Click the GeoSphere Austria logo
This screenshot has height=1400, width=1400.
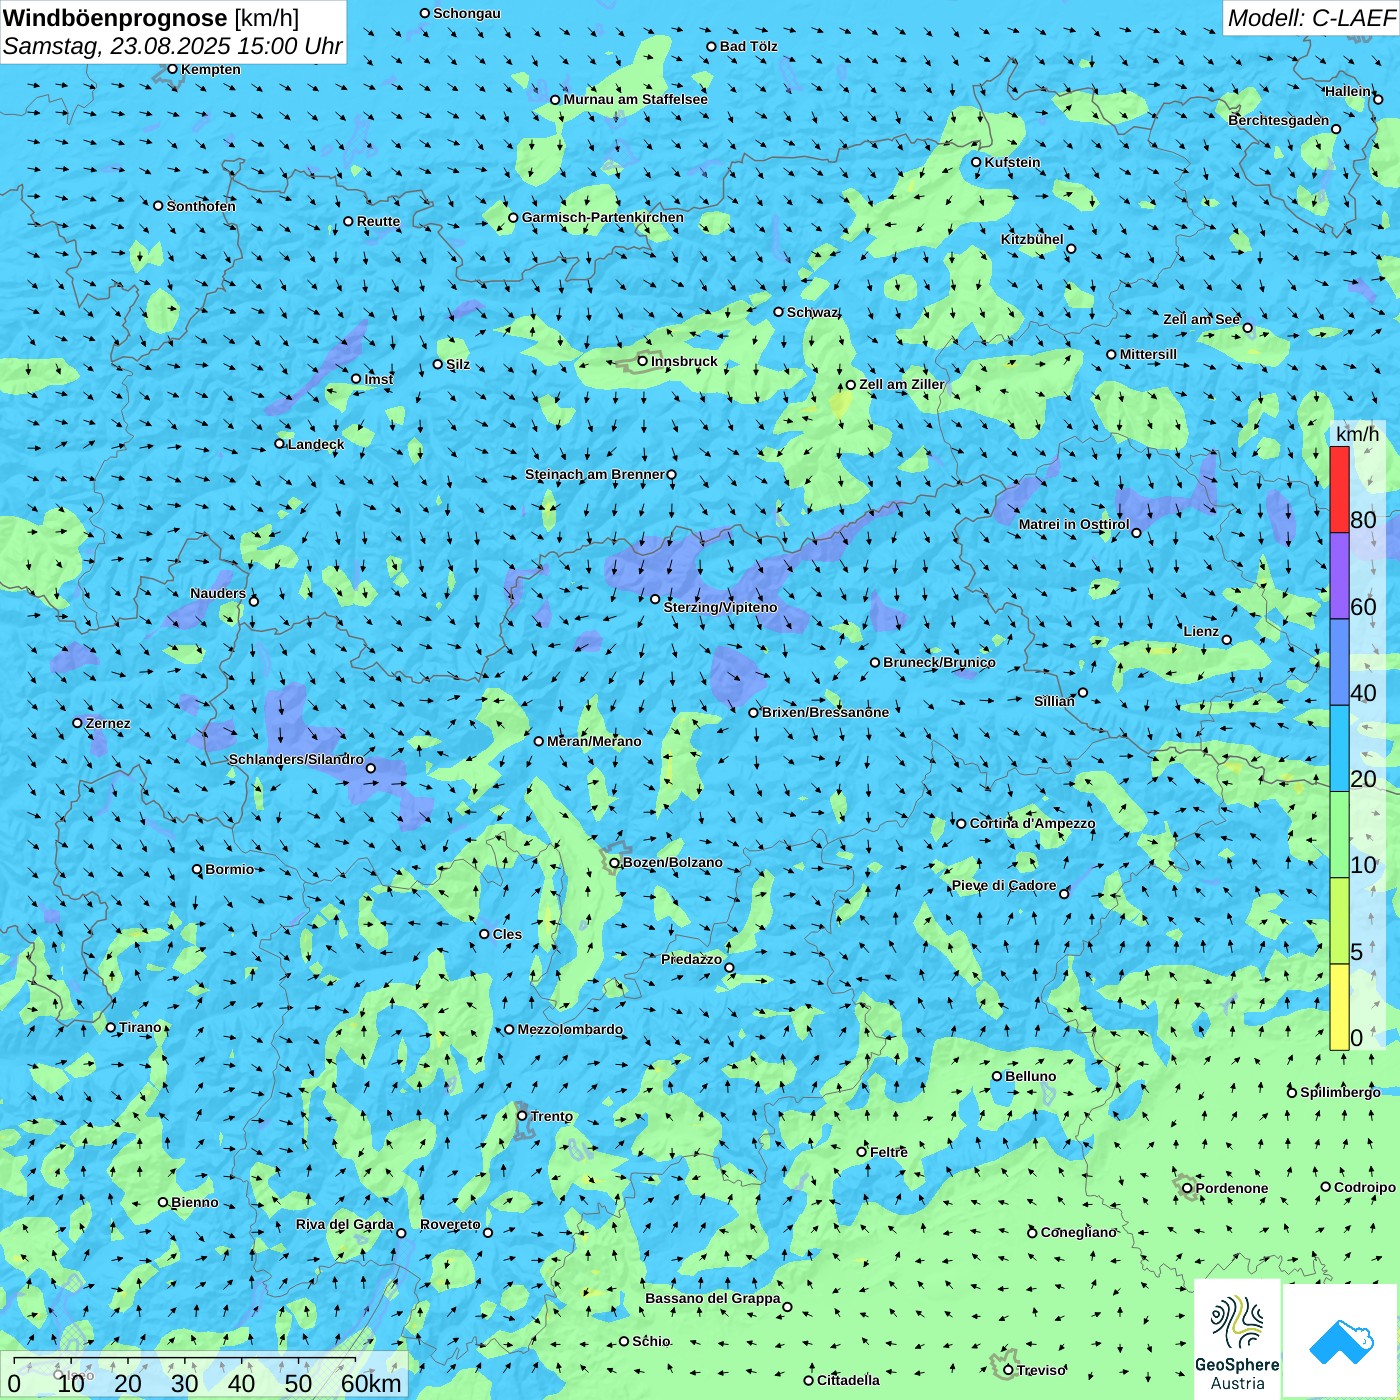1237,1341
